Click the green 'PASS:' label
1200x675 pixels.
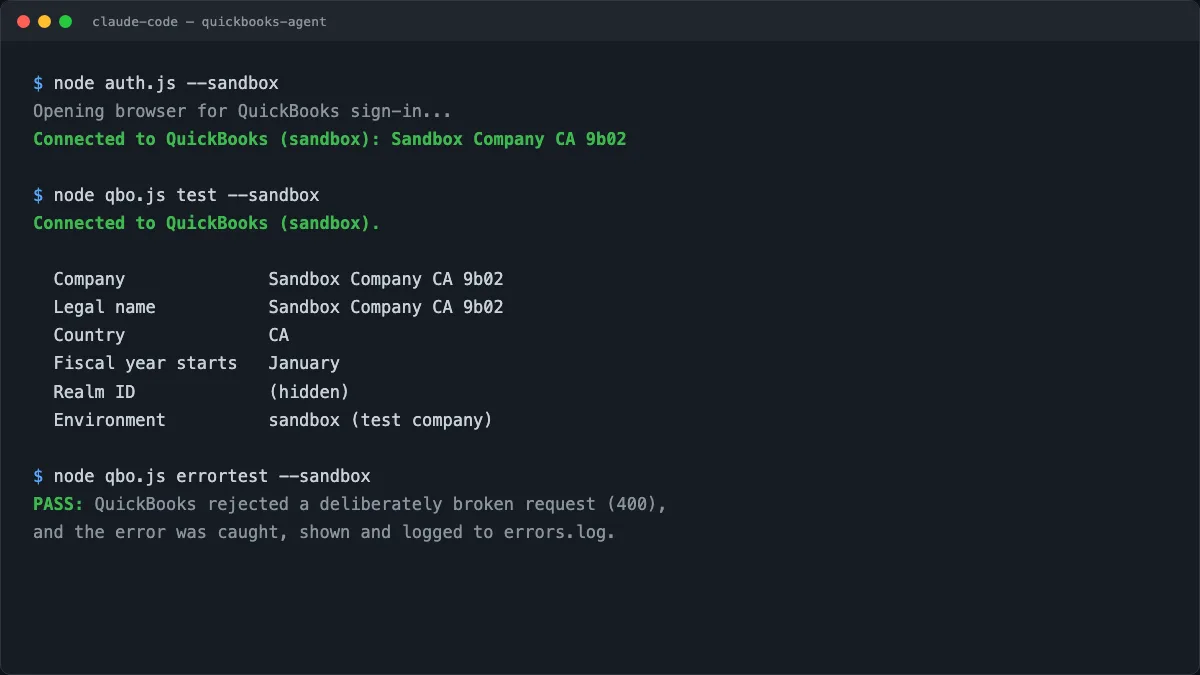click(59, 503)
